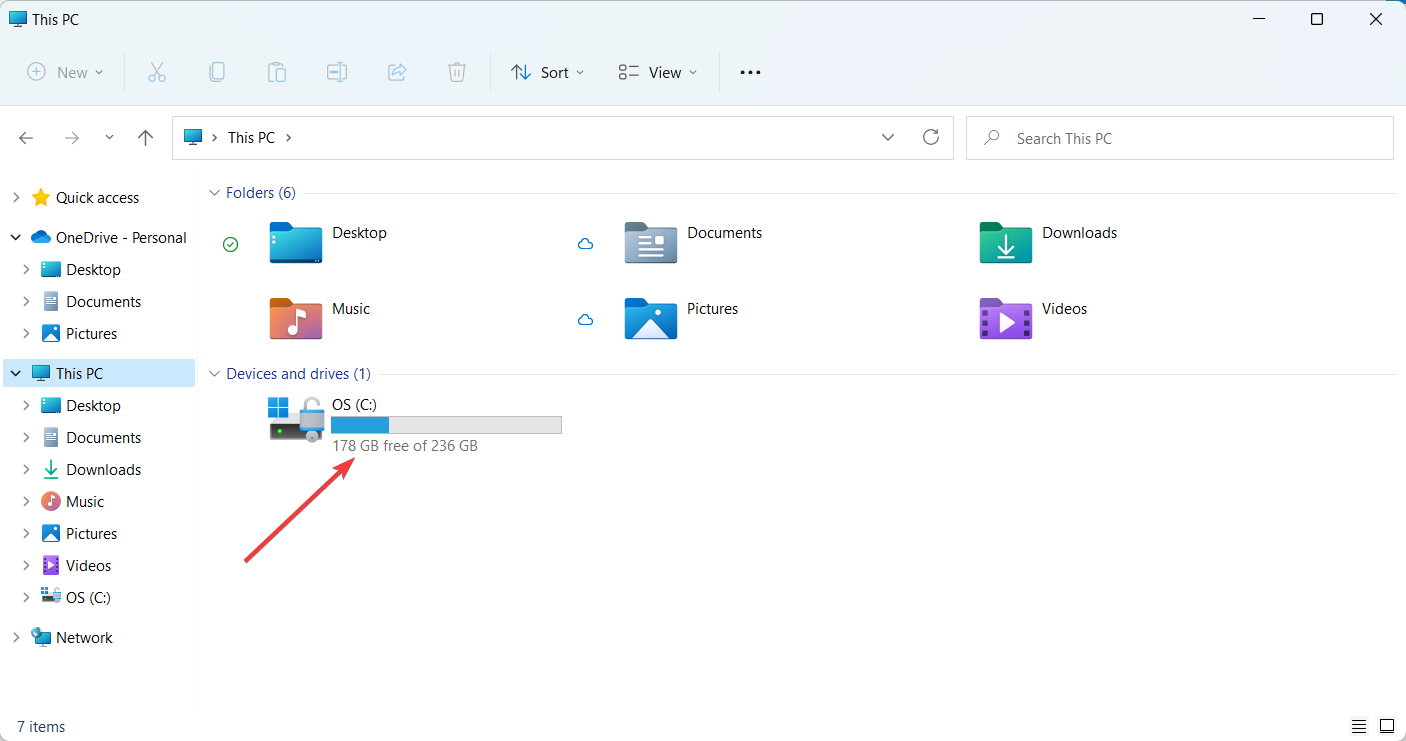Open the Sort dropdown
This screenshot has height=741, width=1406.
click(547, 71)
